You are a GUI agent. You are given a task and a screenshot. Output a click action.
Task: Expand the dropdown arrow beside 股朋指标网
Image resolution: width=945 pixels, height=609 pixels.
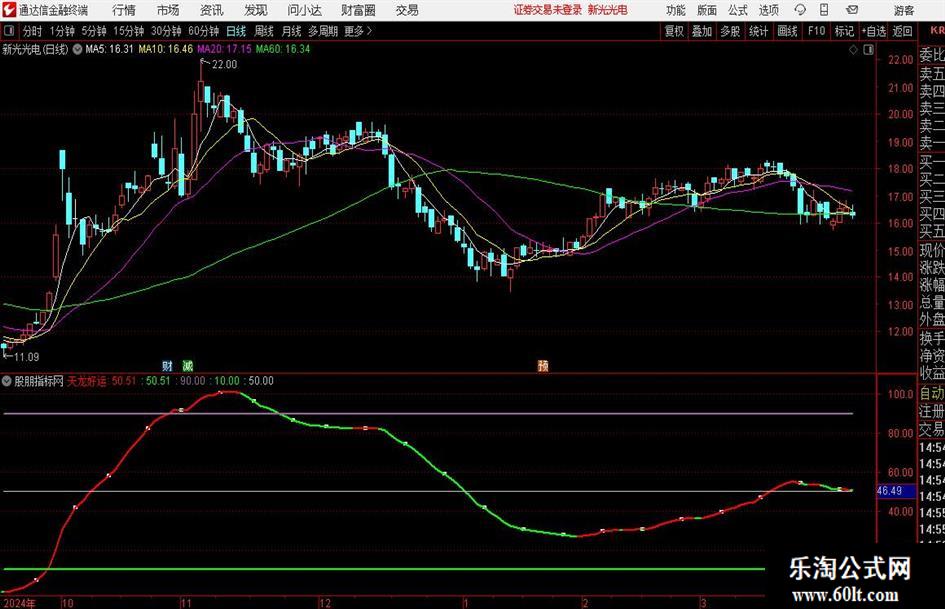[x=7, y=381]
